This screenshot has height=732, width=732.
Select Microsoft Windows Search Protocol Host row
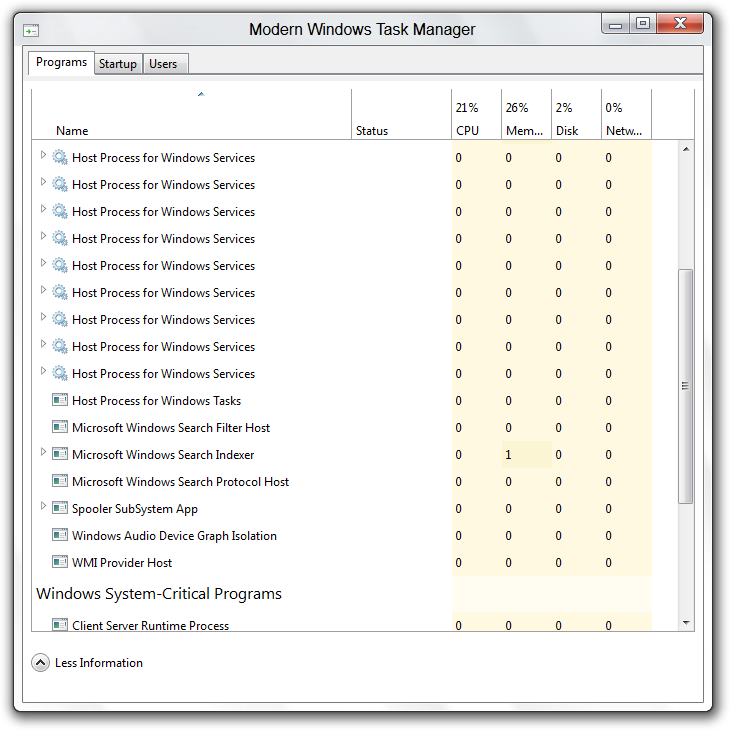pyautogui.click(x=342, y=482)
